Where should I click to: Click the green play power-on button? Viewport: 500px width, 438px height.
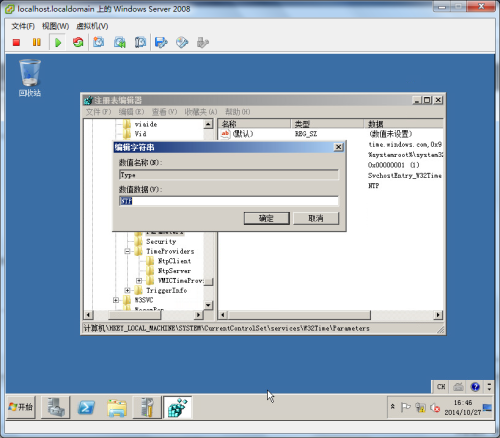click(58, 43)
